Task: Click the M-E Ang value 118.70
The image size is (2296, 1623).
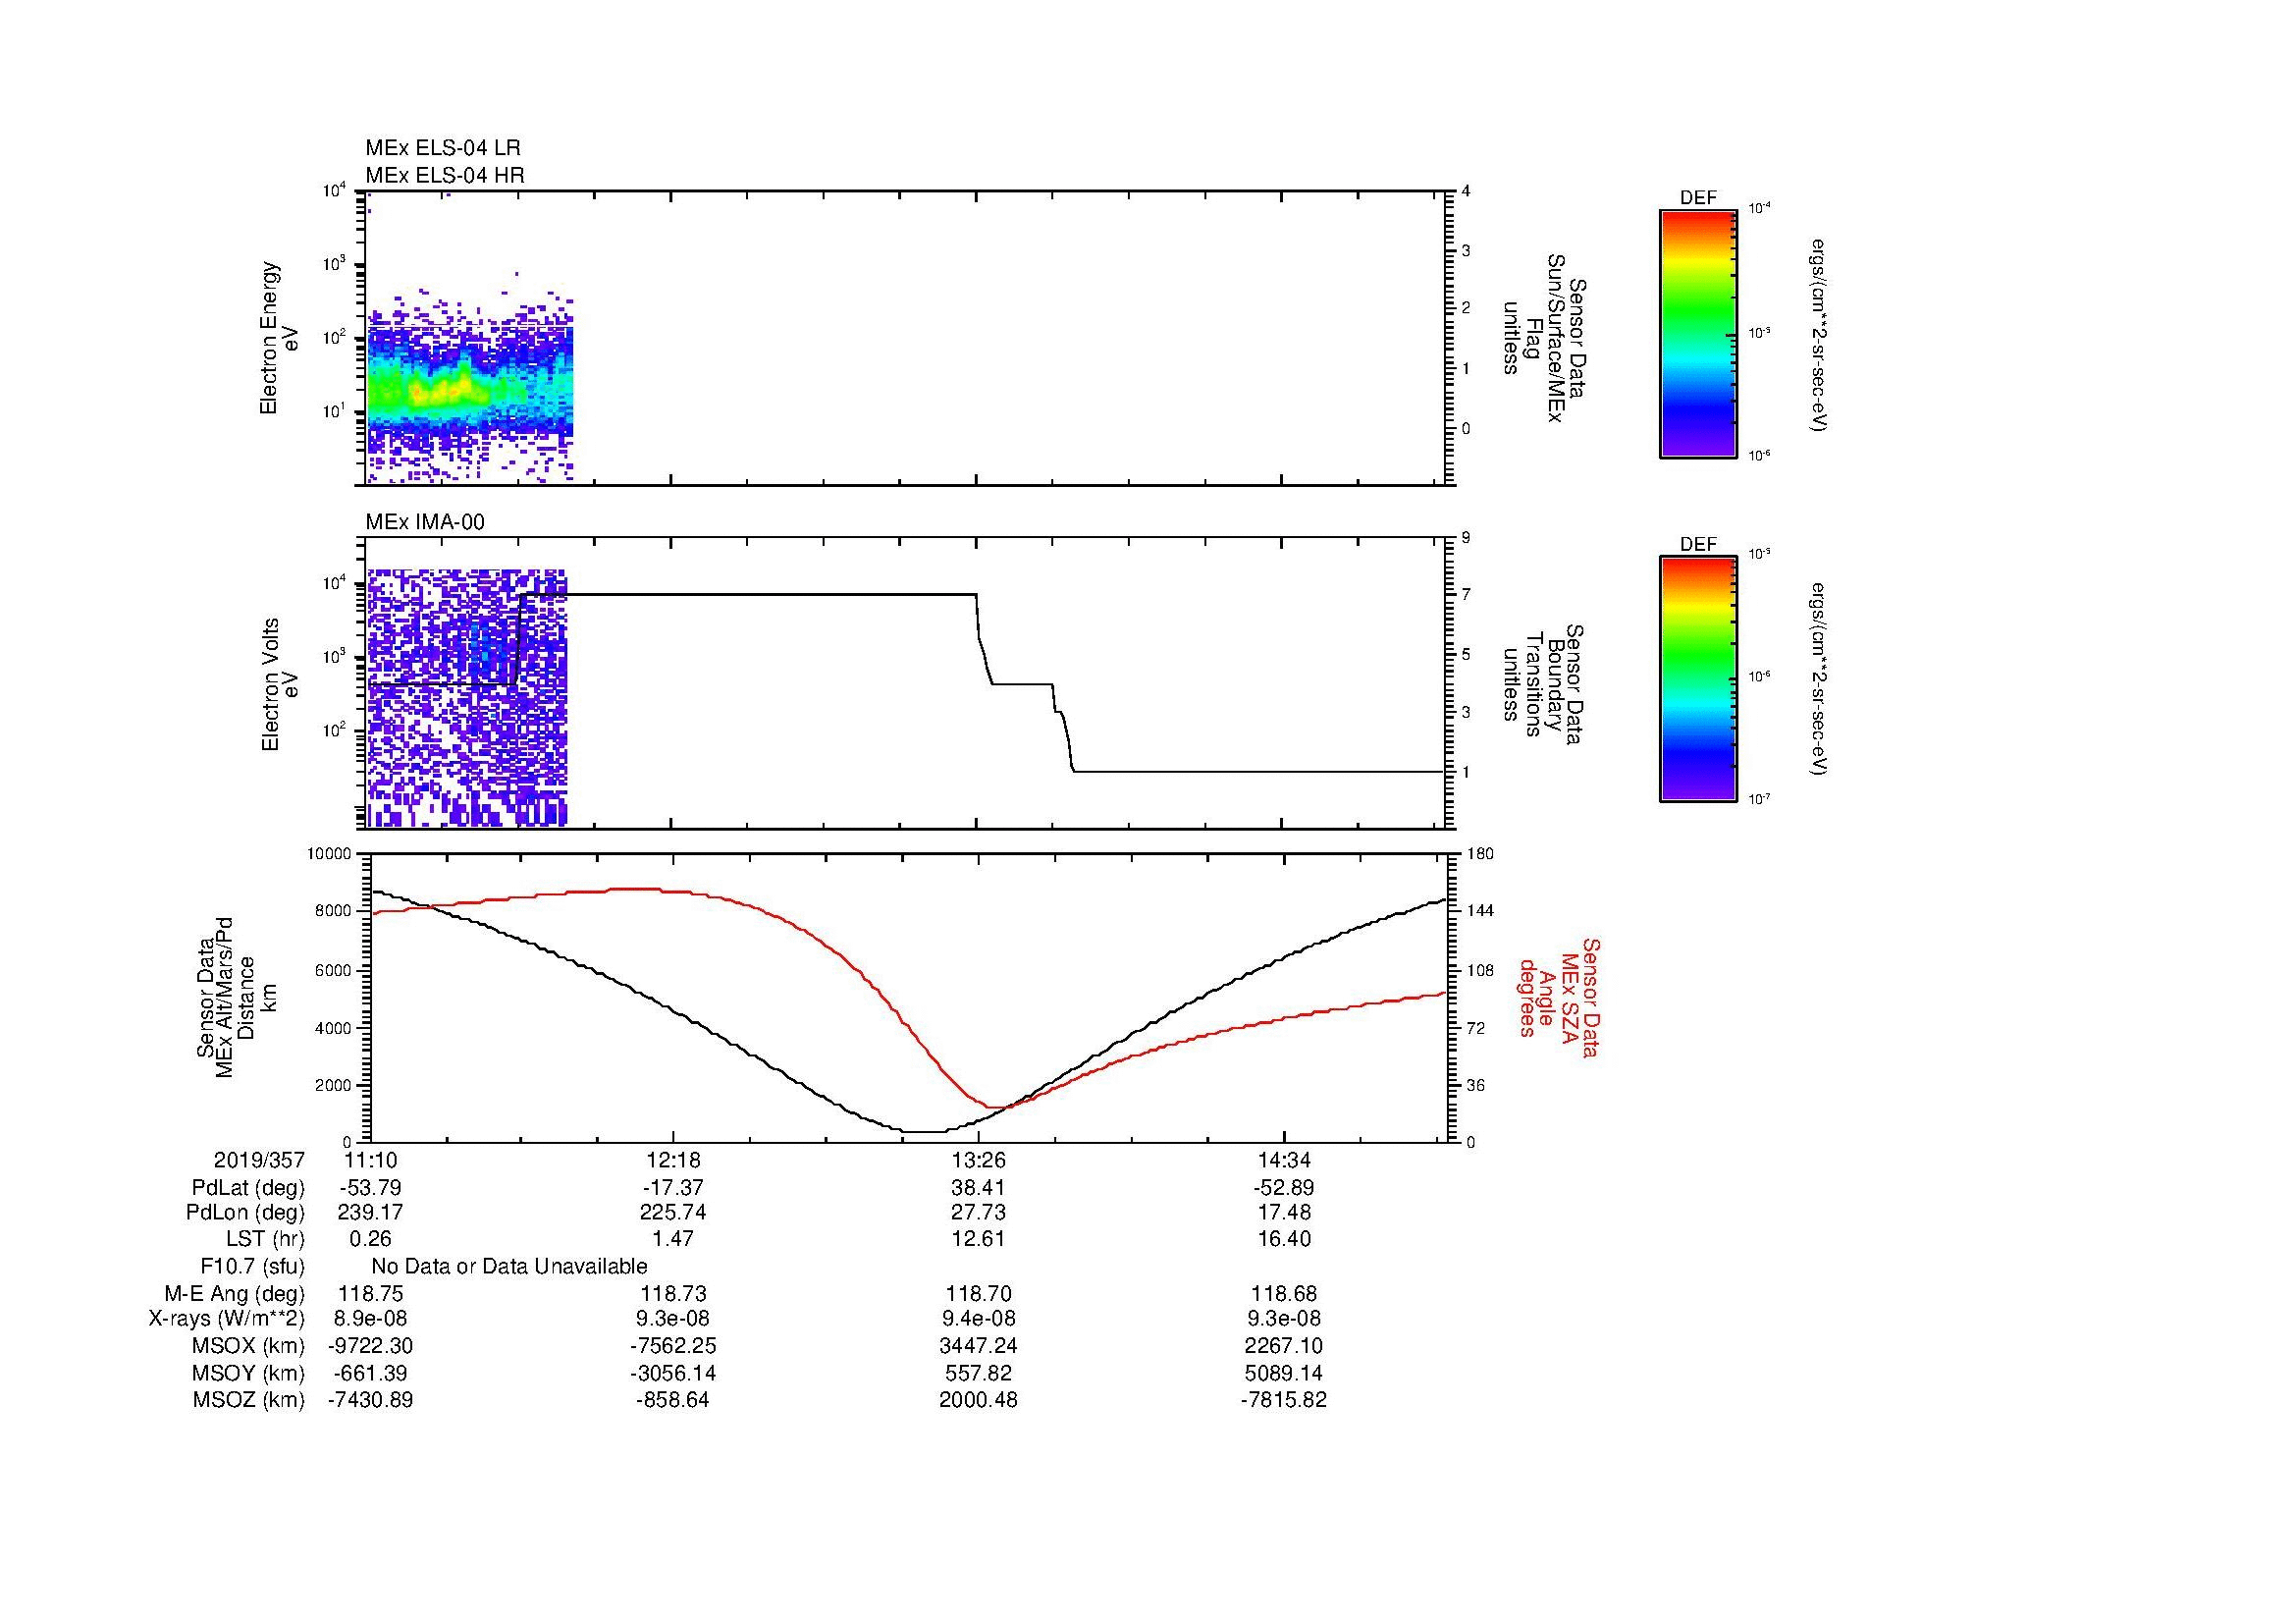Action: (x=978, y=1294)
